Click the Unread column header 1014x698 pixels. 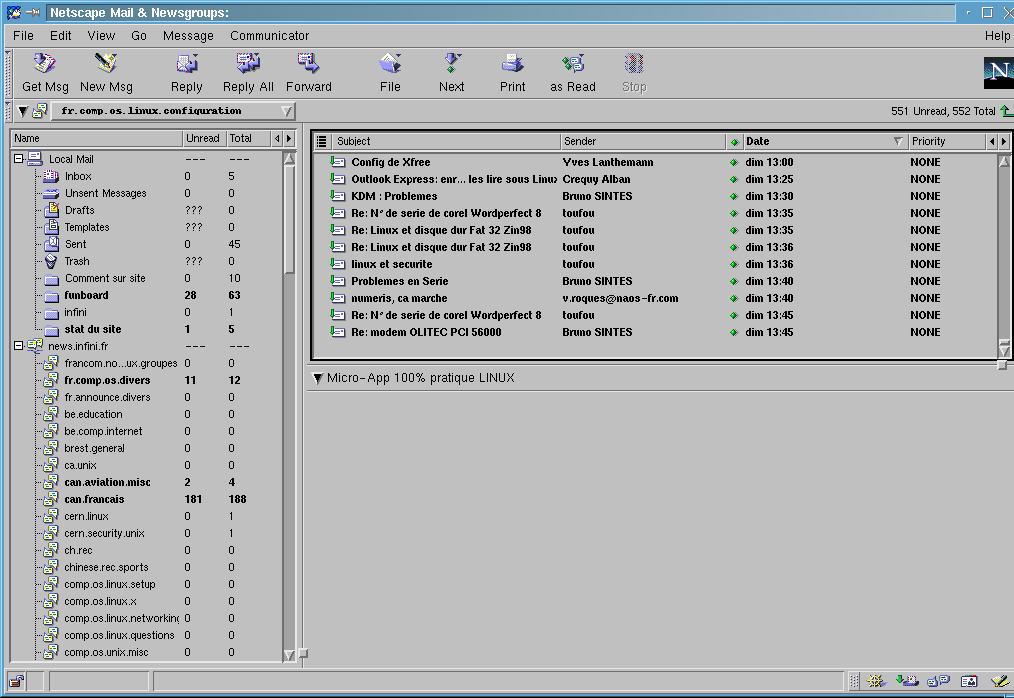(x=204, y=138)
